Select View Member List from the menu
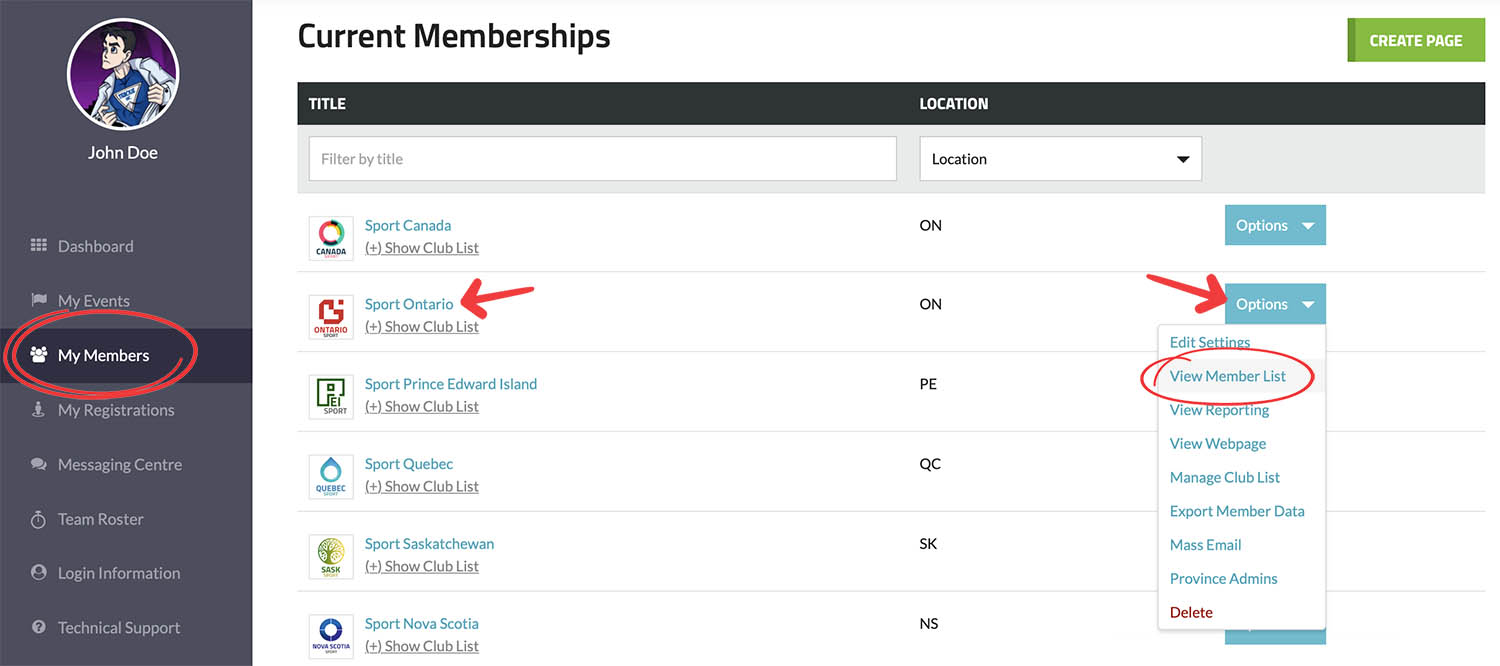The image size is (1500, 666). (x=1228, y=376)
